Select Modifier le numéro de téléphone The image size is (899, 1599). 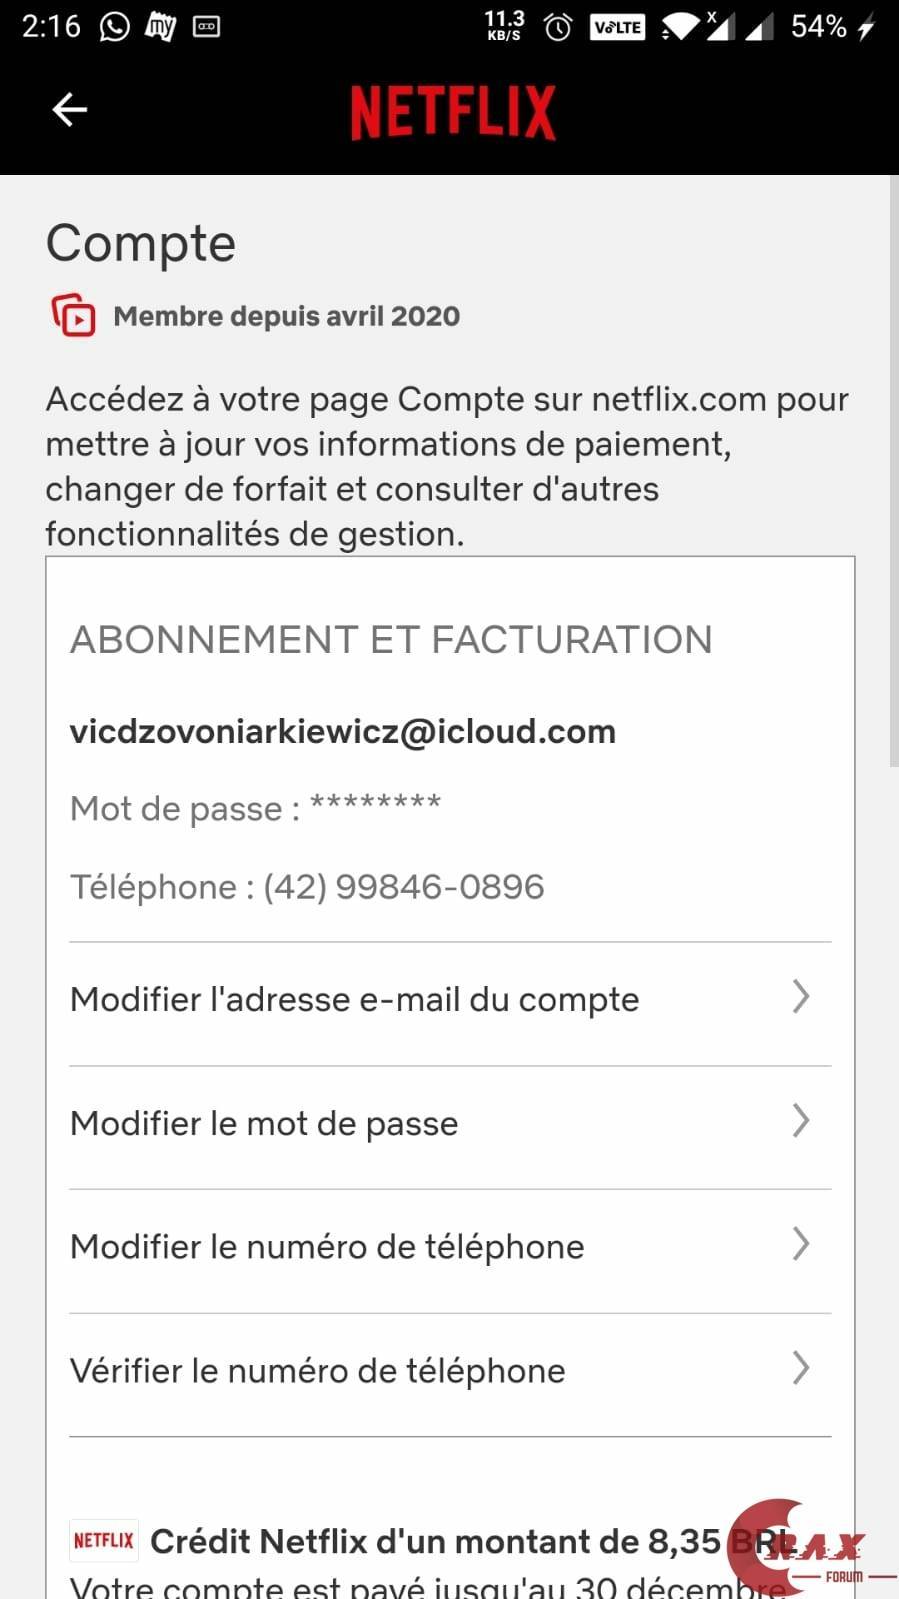[x=327, y=1247]
